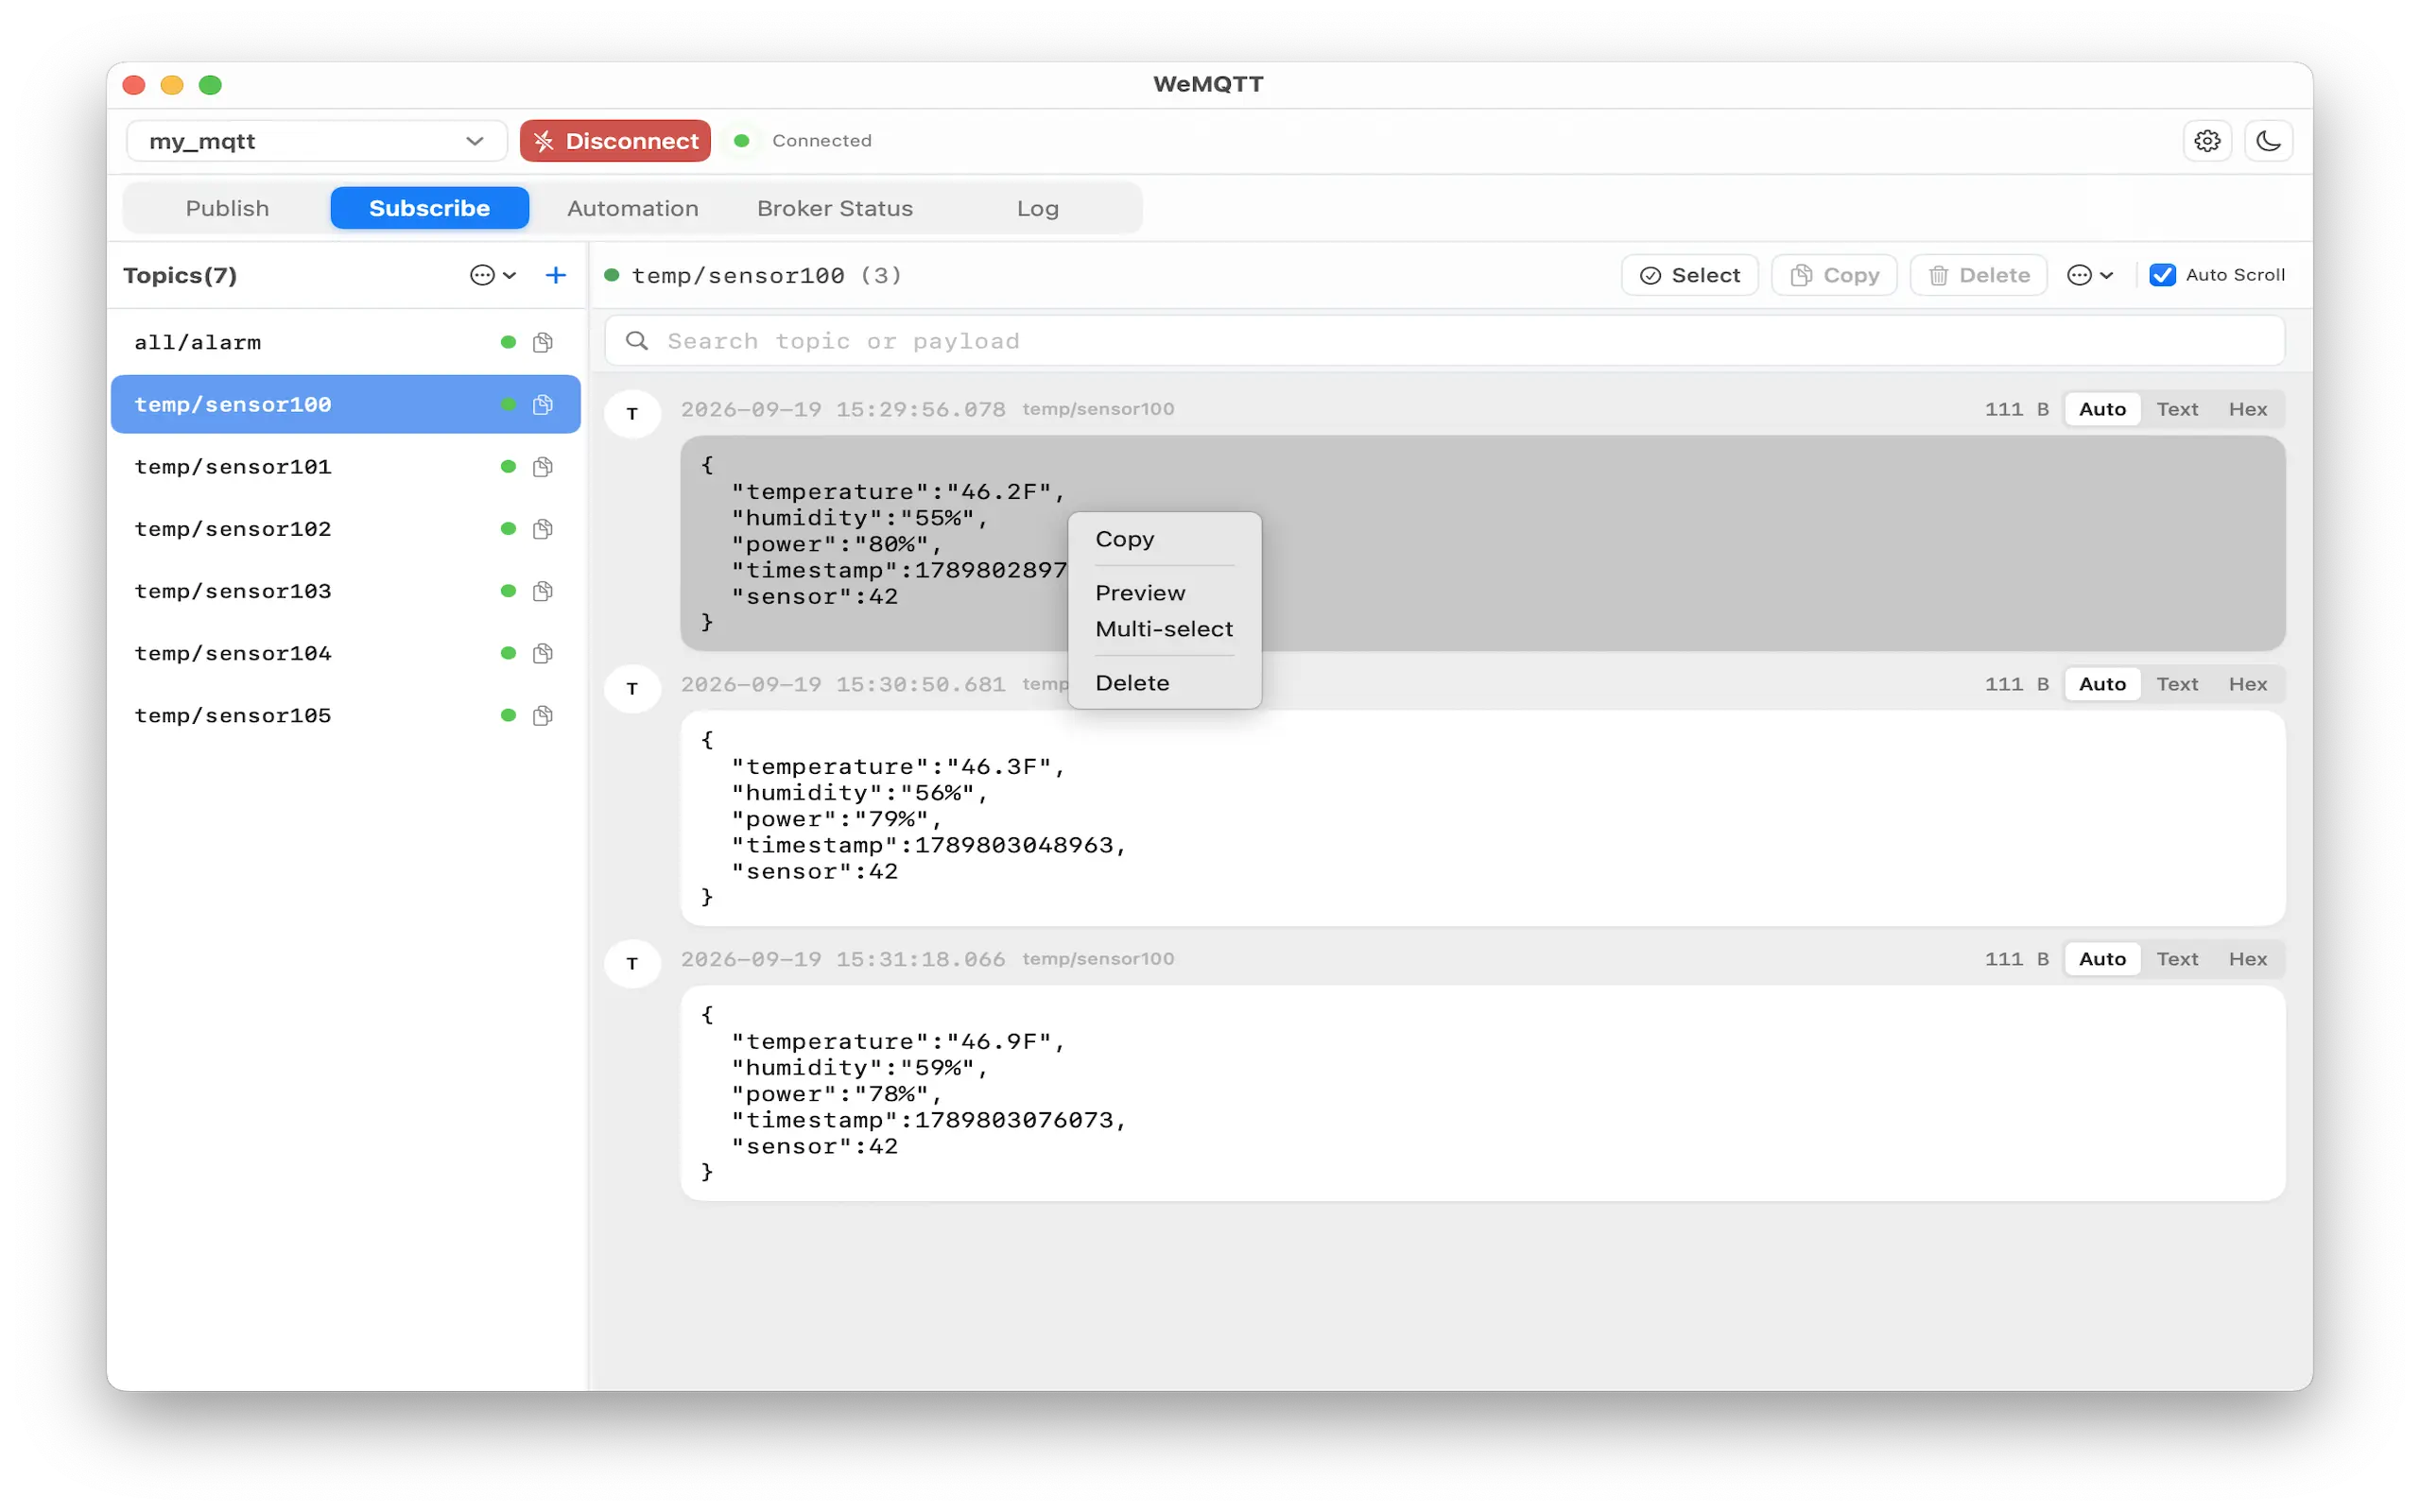2420x1512 pixels.
Task: Click green status dot of all/alarm
Action: click(508, 343)
